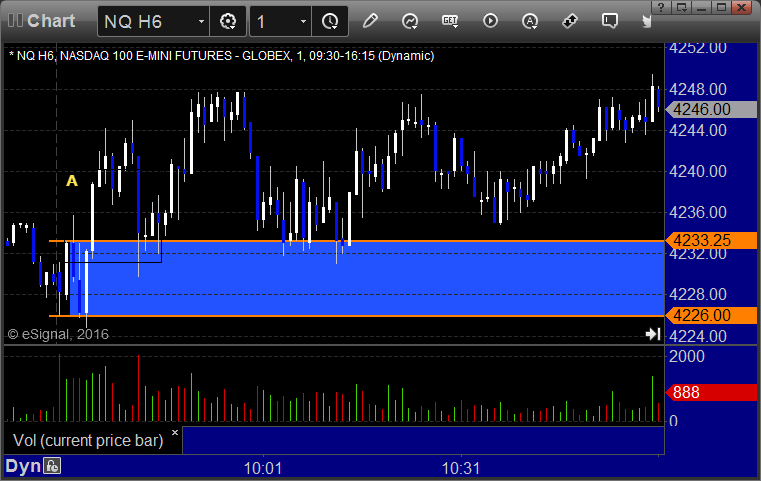Expand the NQ H6 symbol dropdown arrow
The height and width of the screenshot is (481, 761).
tap(201, 21)
